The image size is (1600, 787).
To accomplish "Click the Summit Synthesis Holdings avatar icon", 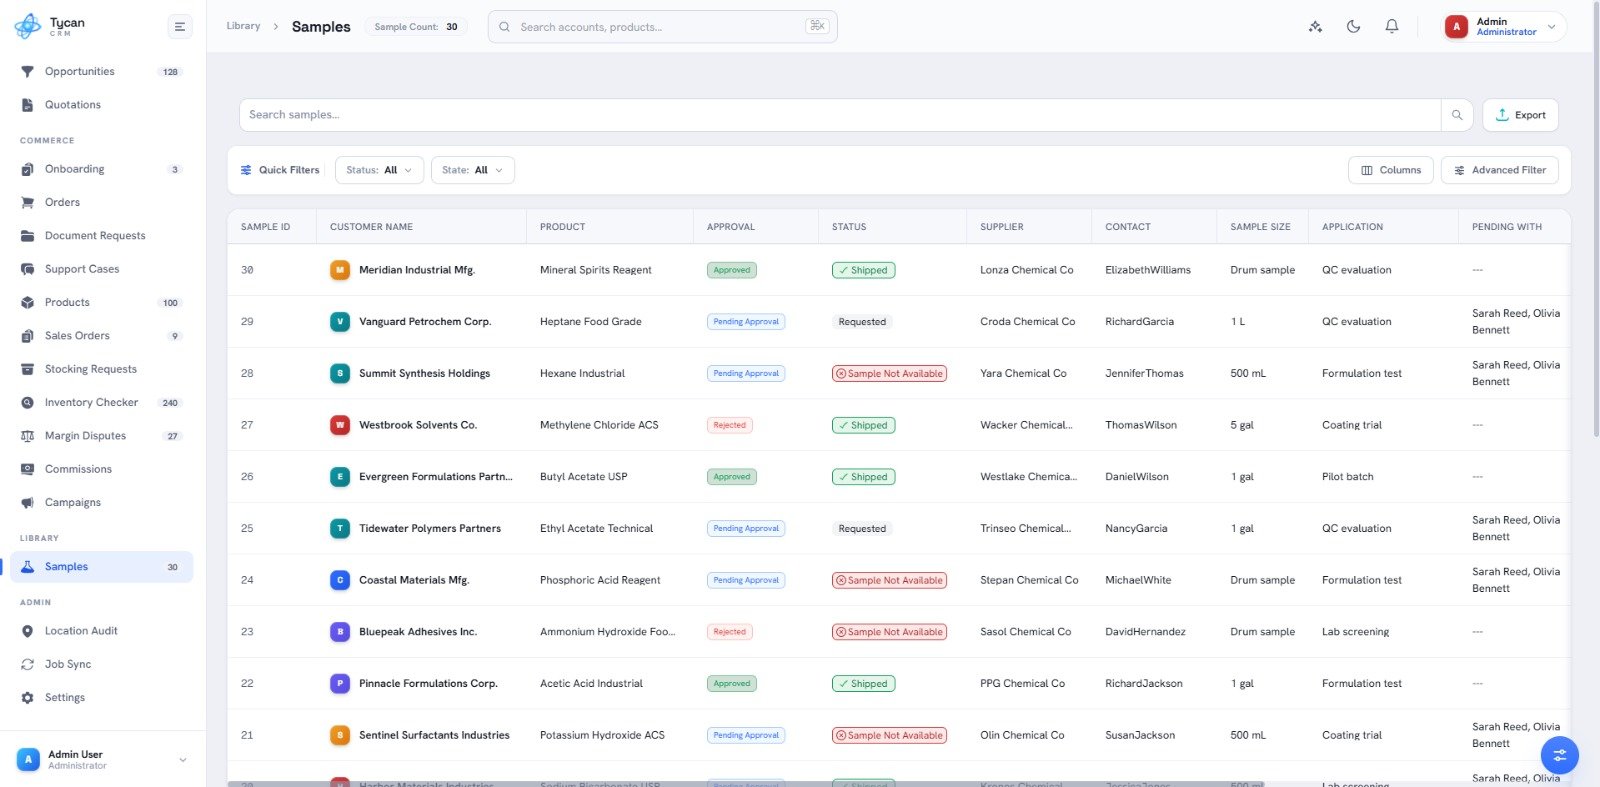I will coord(340,373).
